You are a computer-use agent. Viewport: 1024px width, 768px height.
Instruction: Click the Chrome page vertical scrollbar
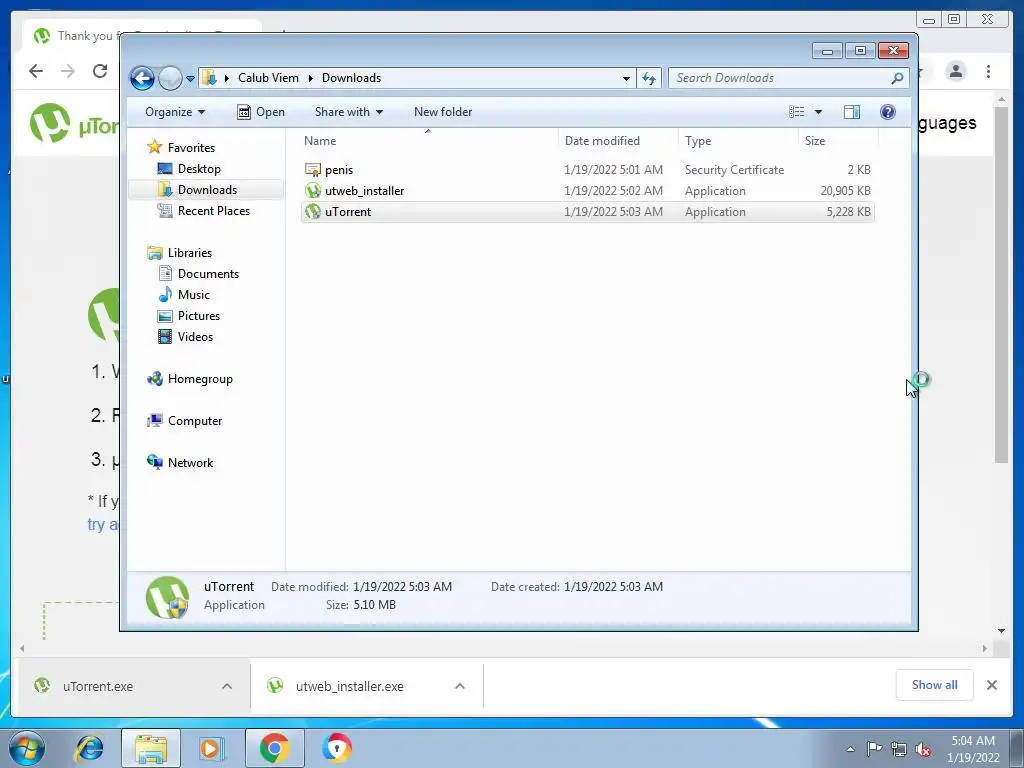click(1002, 284)
